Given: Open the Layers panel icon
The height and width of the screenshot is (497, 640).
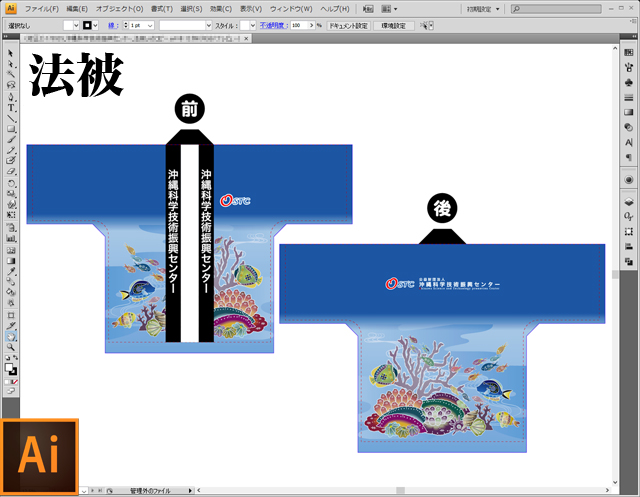Looking at the screenshot, I should [629, 202].
